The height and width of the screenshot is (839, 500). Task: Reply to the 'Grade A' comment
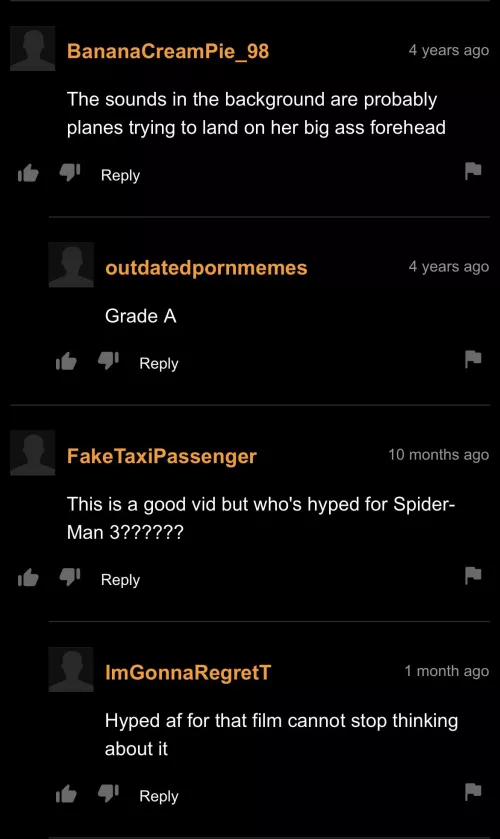(x=159, y=364)
